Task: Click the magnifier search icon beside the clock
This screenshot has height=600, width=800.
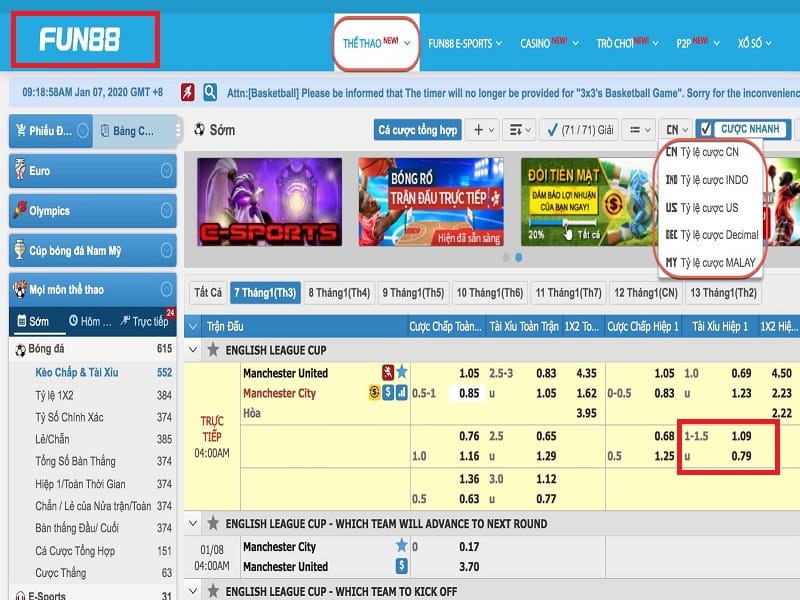Action: pyautogui.click(x=210, y=92)
